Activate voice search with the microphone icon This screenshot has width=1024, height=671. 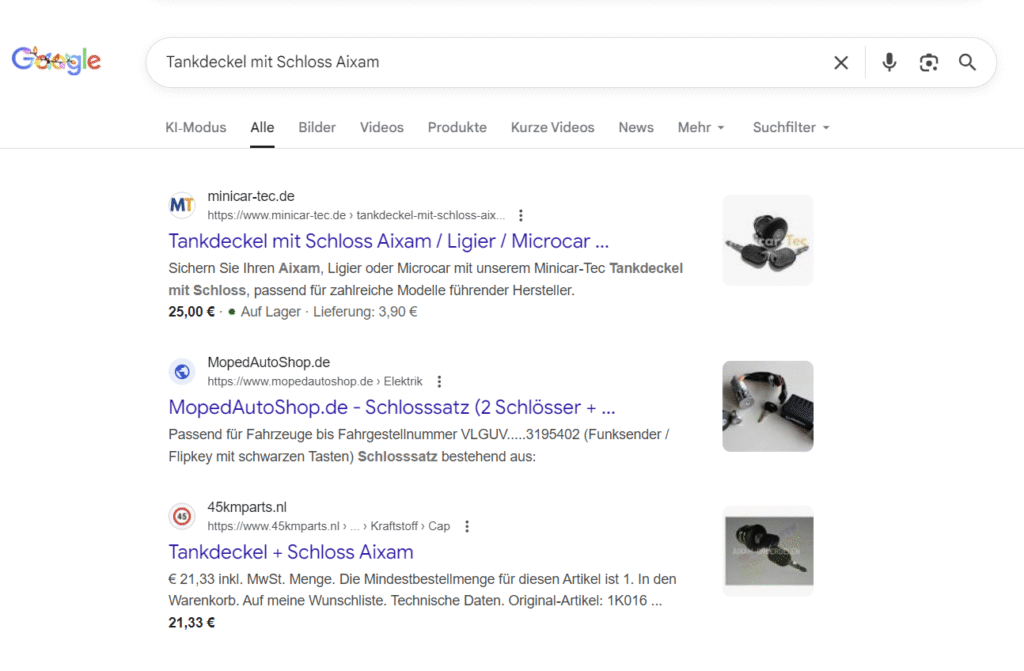pos(889,62)
